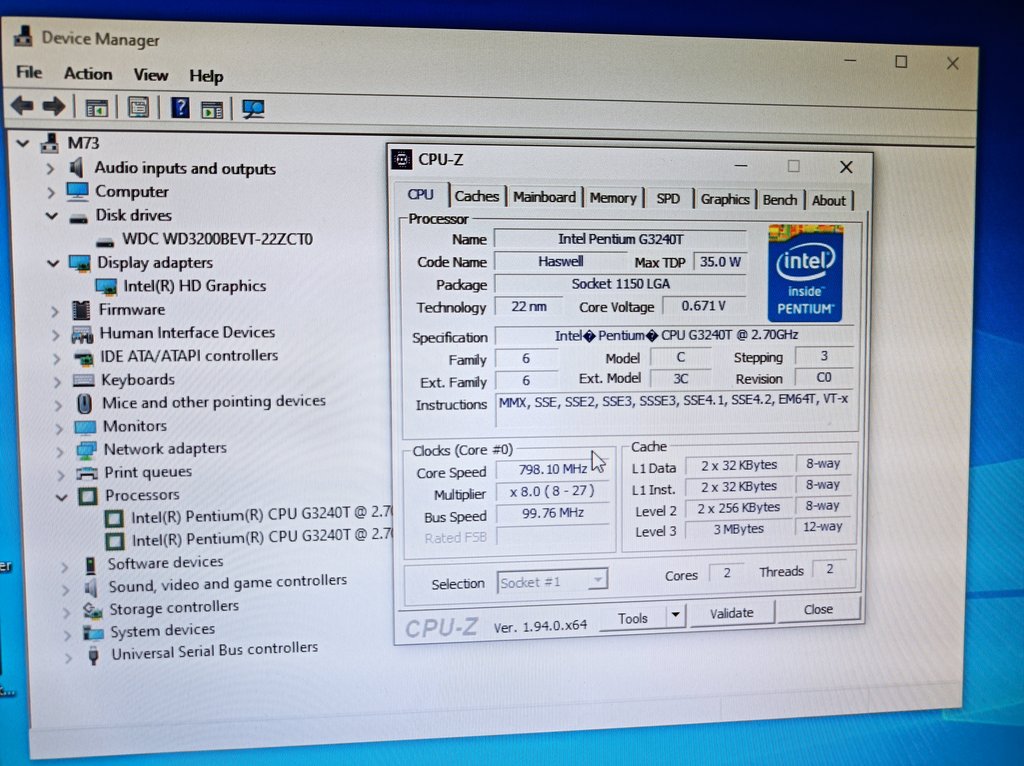Click the Mice and other pointing devices icon
The image size is (1024, 766).
pos(84,403)
